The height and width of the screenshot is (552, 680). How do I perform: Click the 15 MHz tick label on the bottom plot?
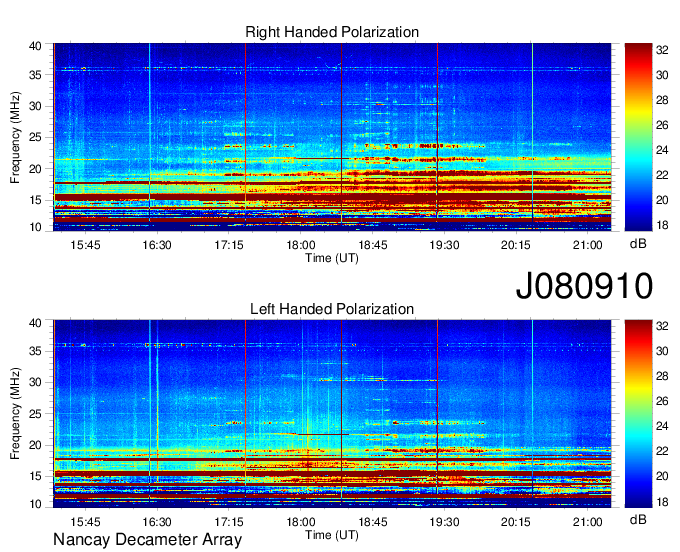(x=35, y=476)
